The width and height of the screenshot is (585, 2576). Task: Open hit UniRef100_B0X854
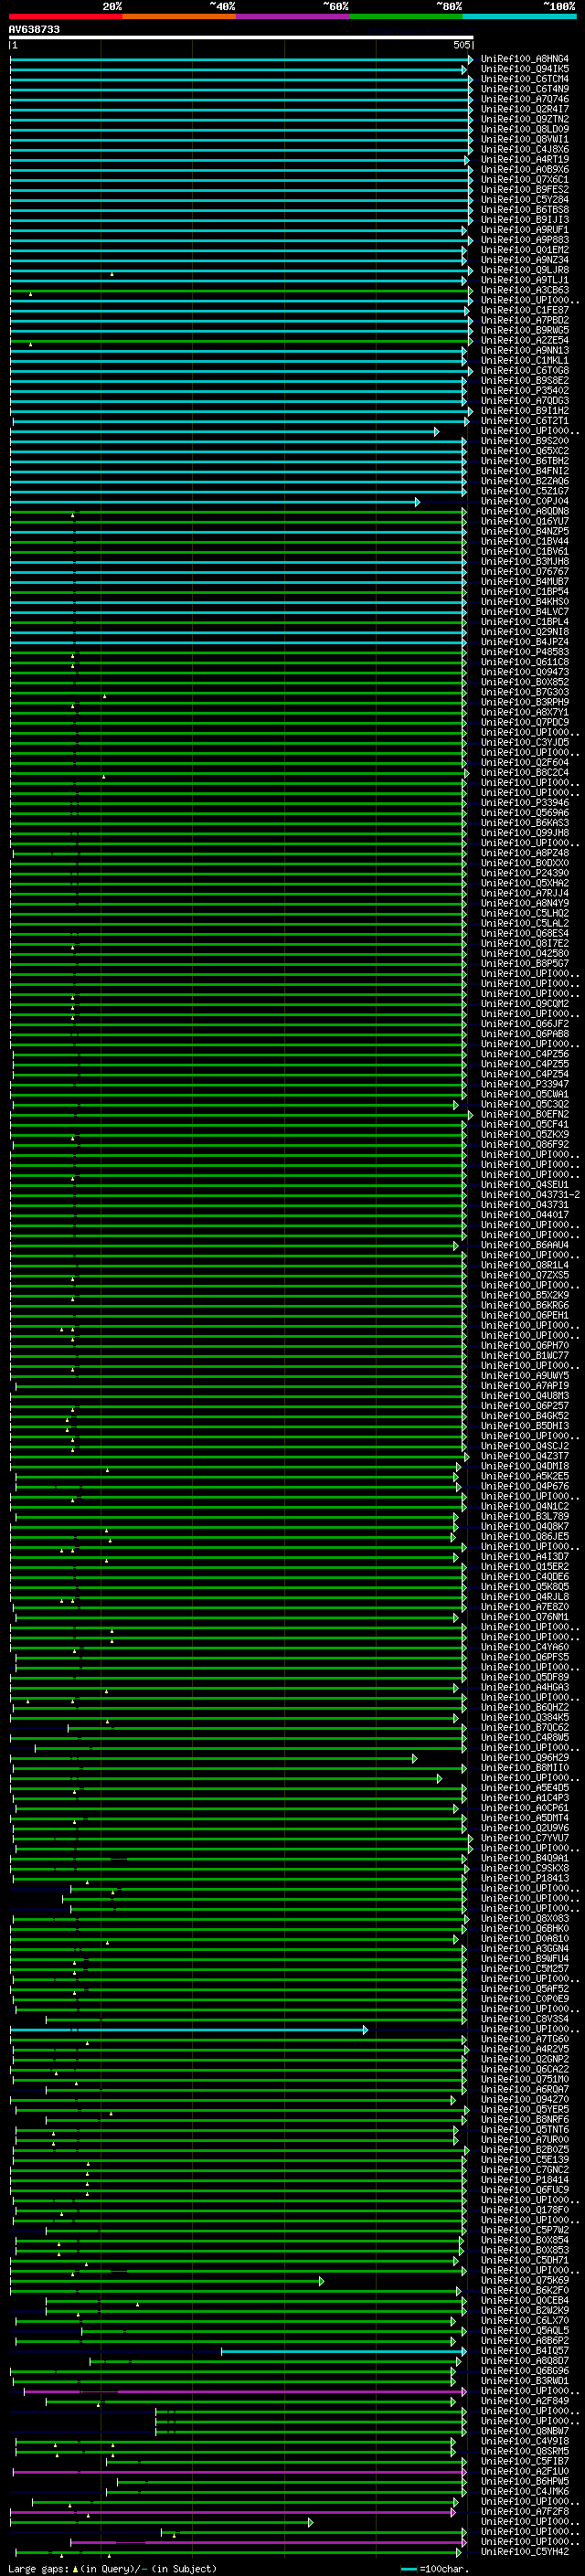[x=525, y=2240]
